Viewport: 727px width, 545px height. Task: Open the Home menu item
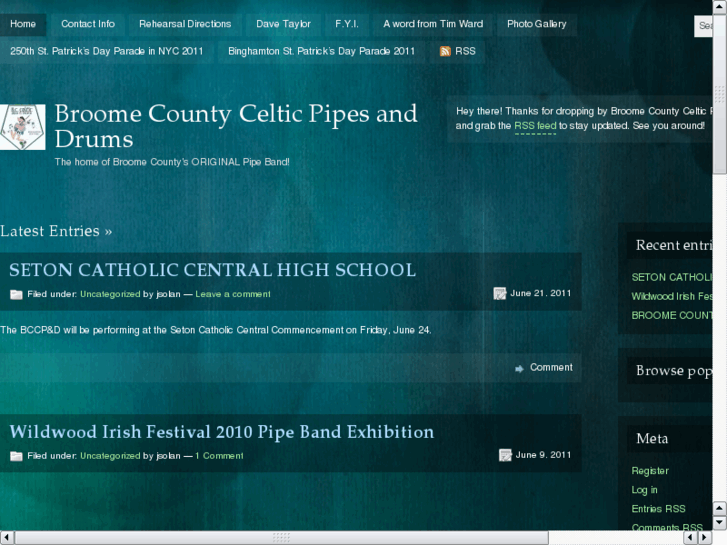(23, 24)
